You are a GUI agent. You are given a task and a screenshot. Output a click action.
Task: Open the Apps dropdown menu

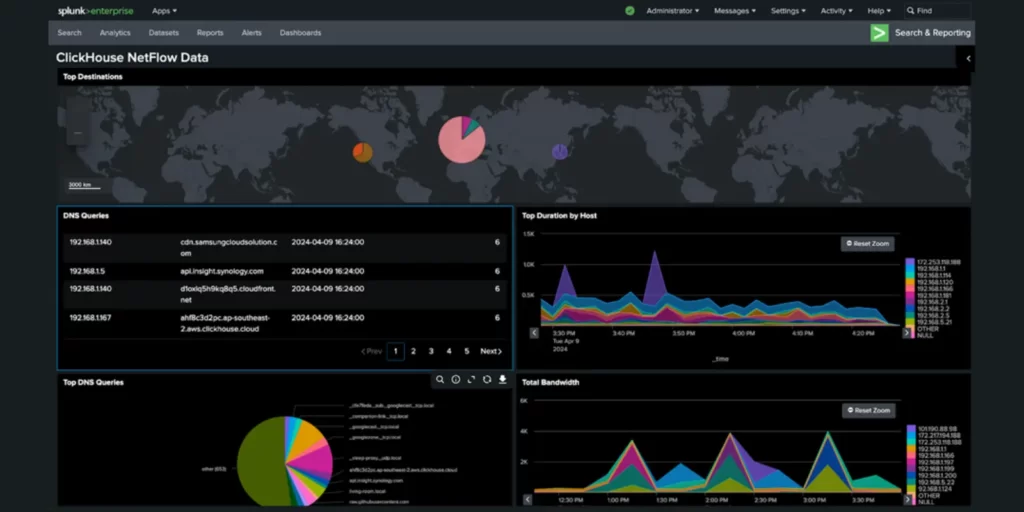(x=164, y=11)
